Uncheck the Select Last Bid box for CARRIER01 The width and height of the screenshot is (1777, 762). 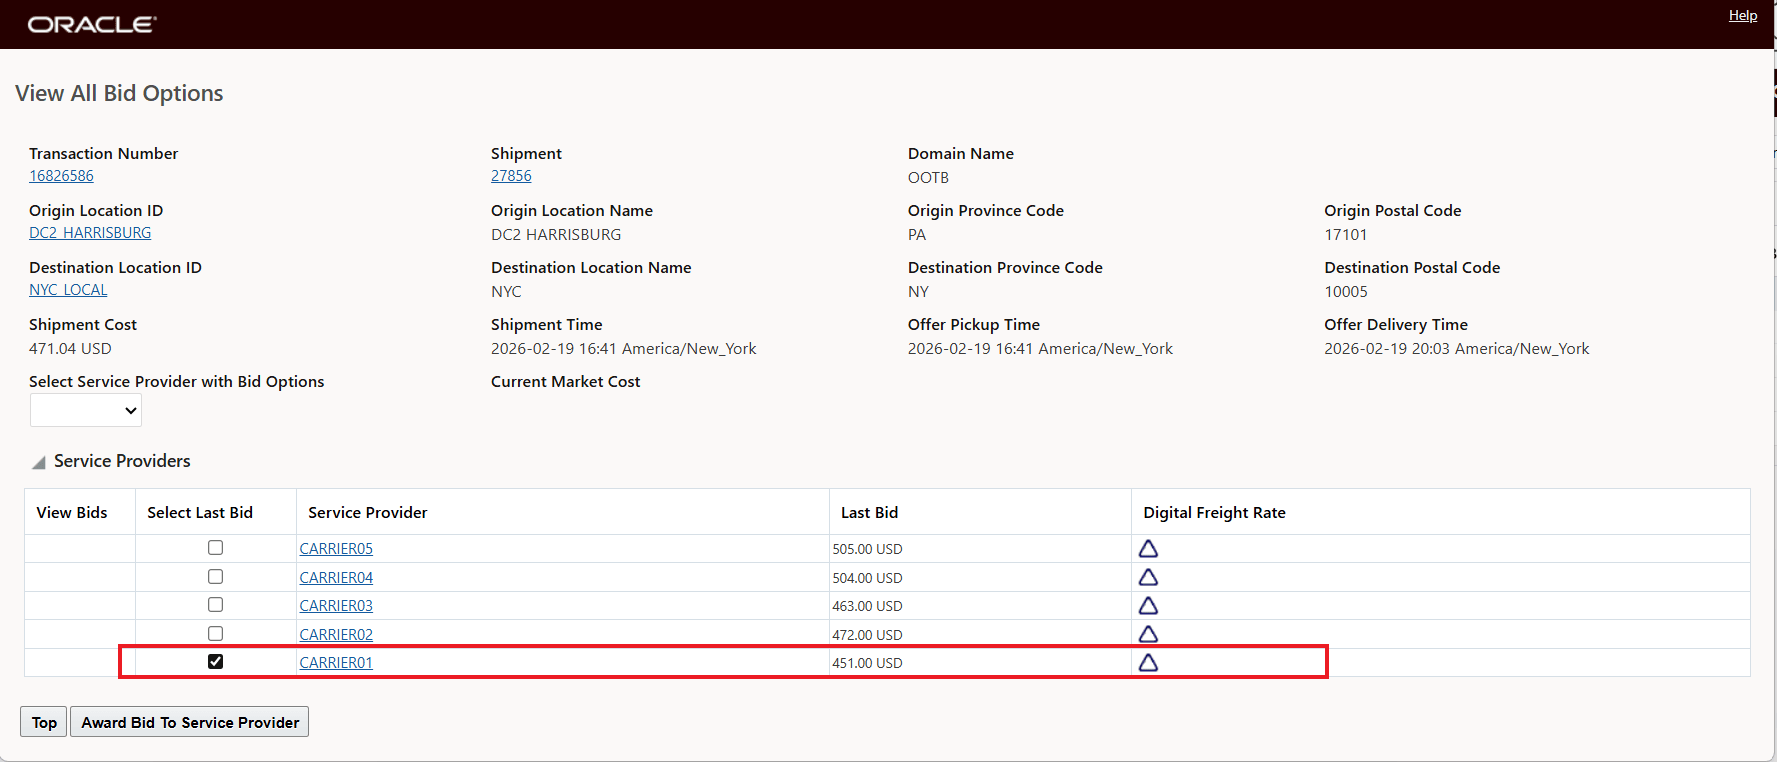[x=215, y=662]
